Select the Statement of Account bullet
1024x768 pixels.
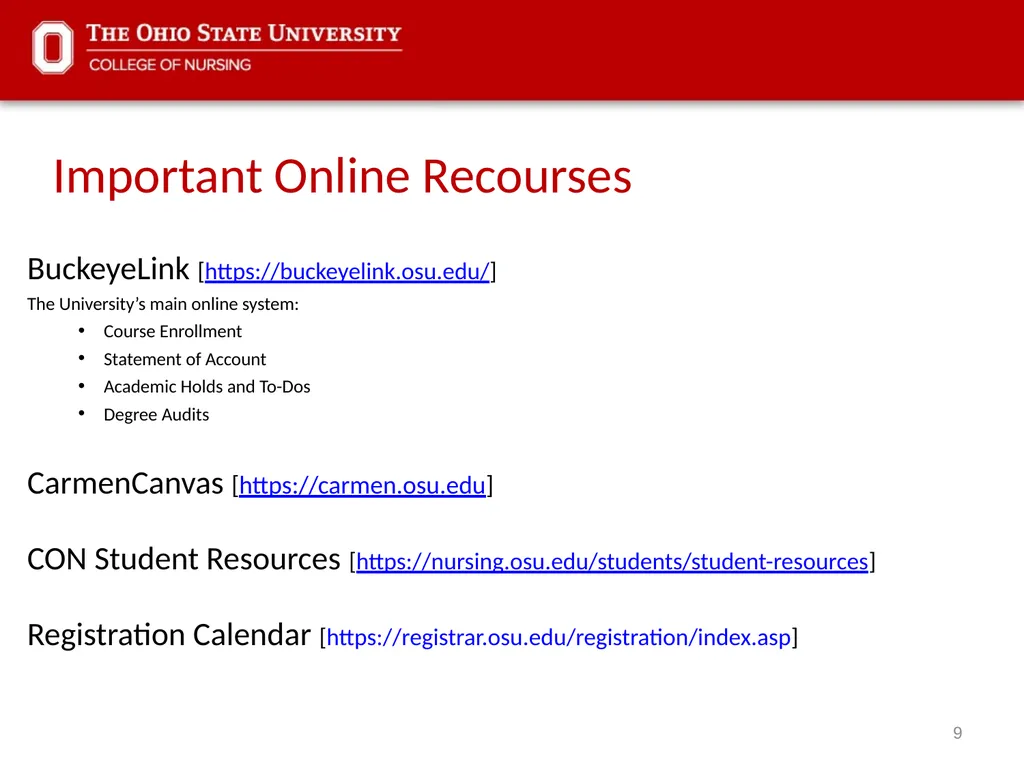click(185, 359)
